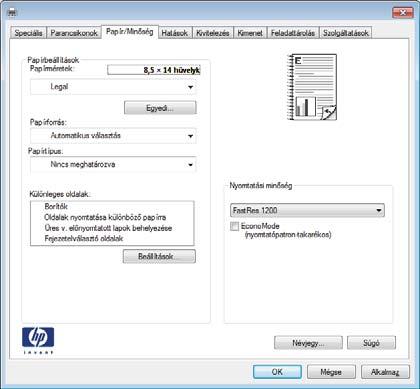The width and height of the screenshot is (420, 389).
Task: Open the Feladattárolás tab
Action: point(293,33)
